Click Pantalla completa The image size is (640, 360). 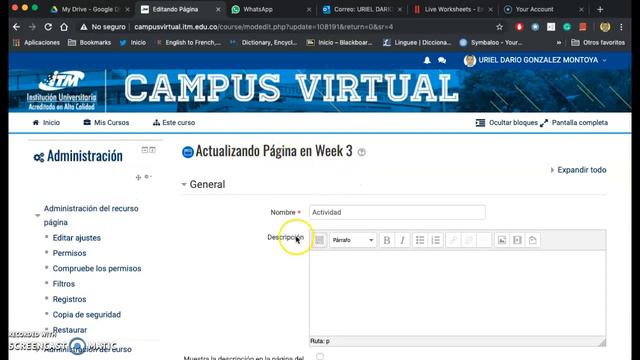tap(573, 122)
